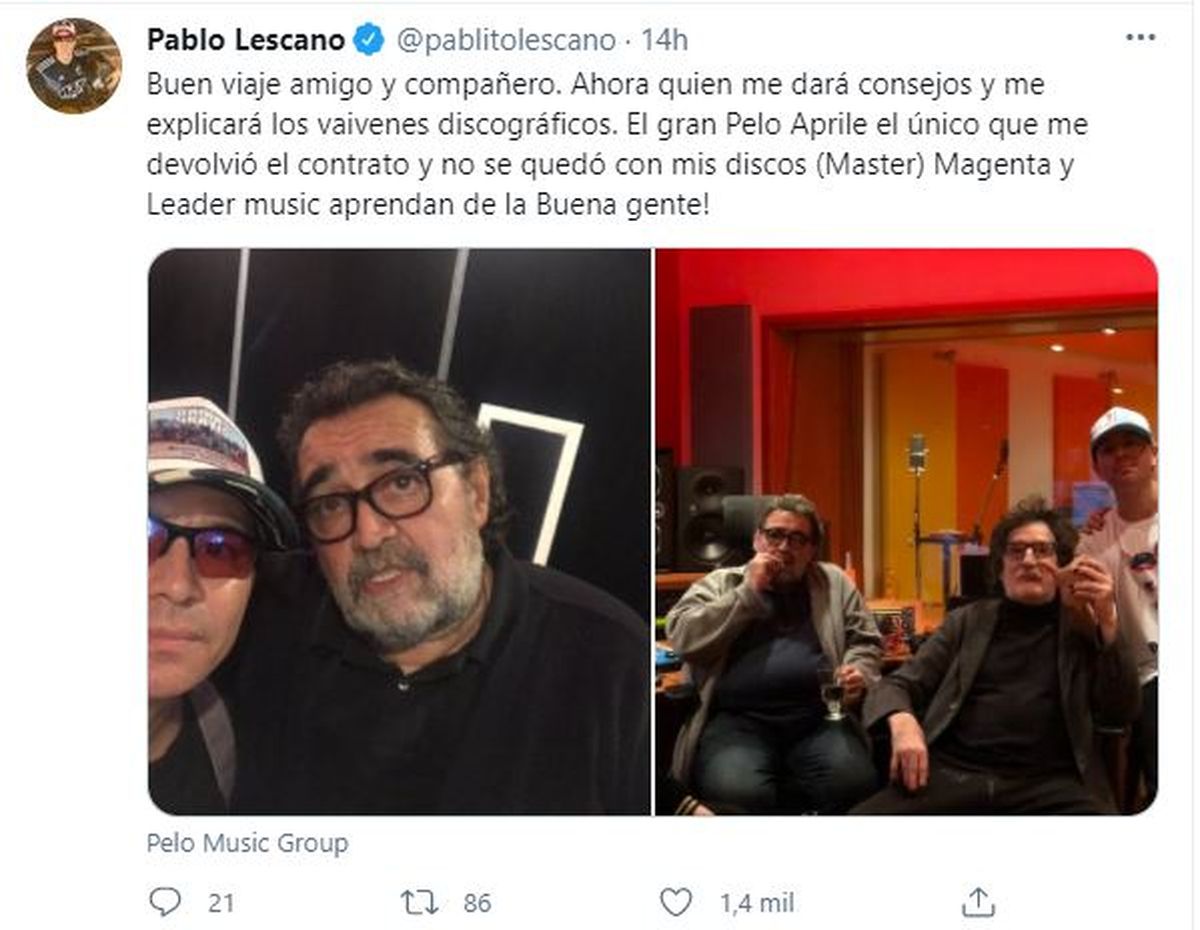Open the right studio photo
Viewport: 1200px width, 930px height.
[906, 531]
